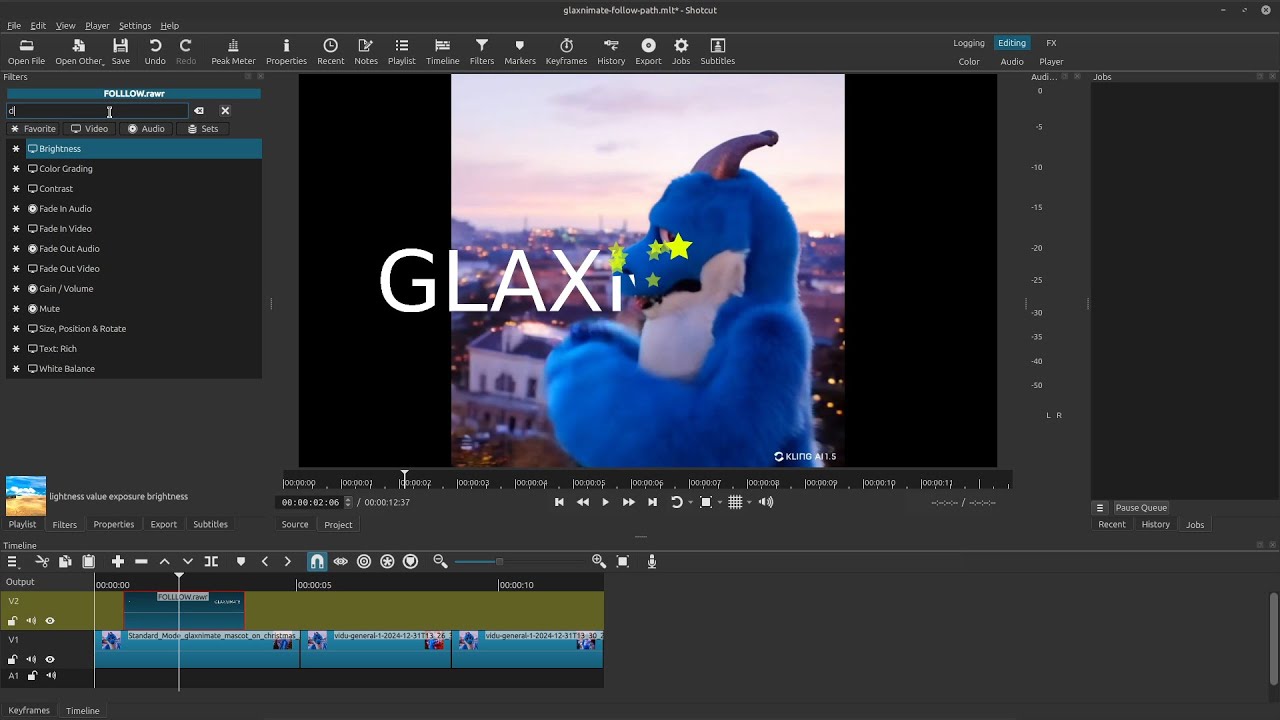Switch to the Logging layout

point(969,43)
